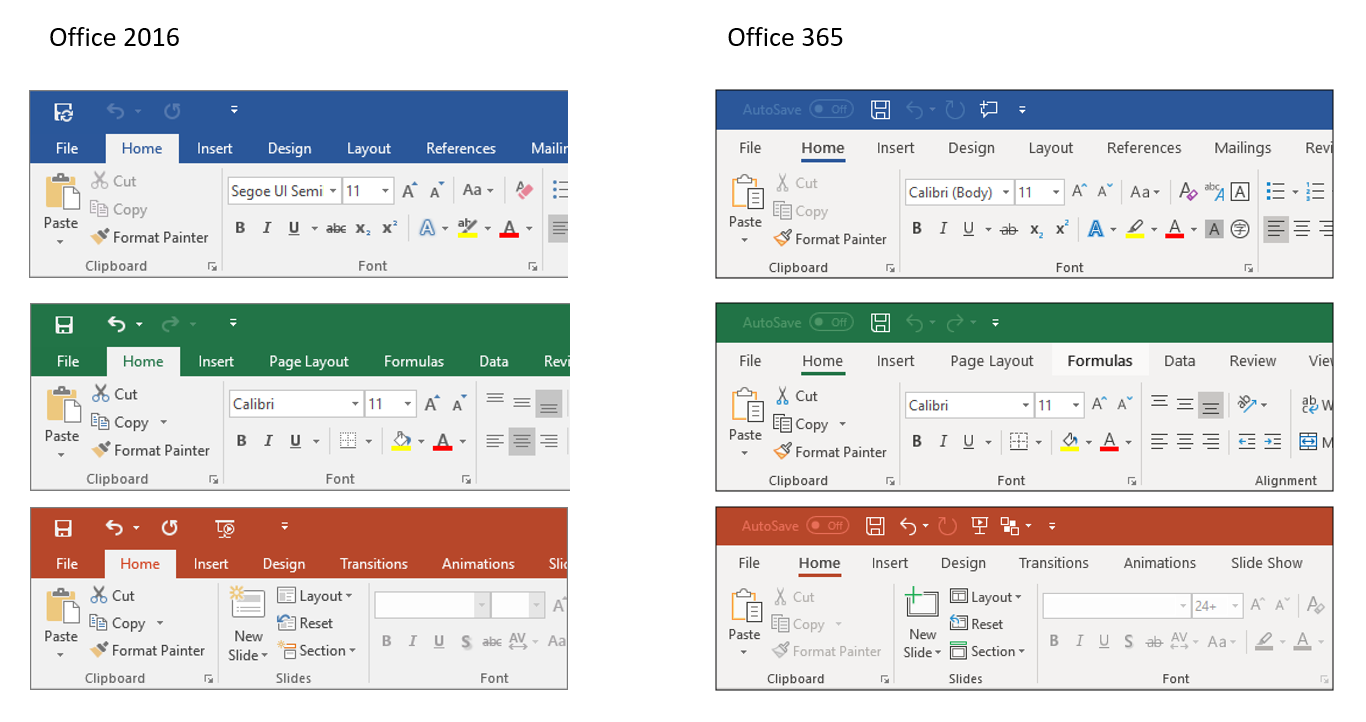Open References tab in Office 365 Word
Screen dimensions: 1366x722
point(1144,148)
